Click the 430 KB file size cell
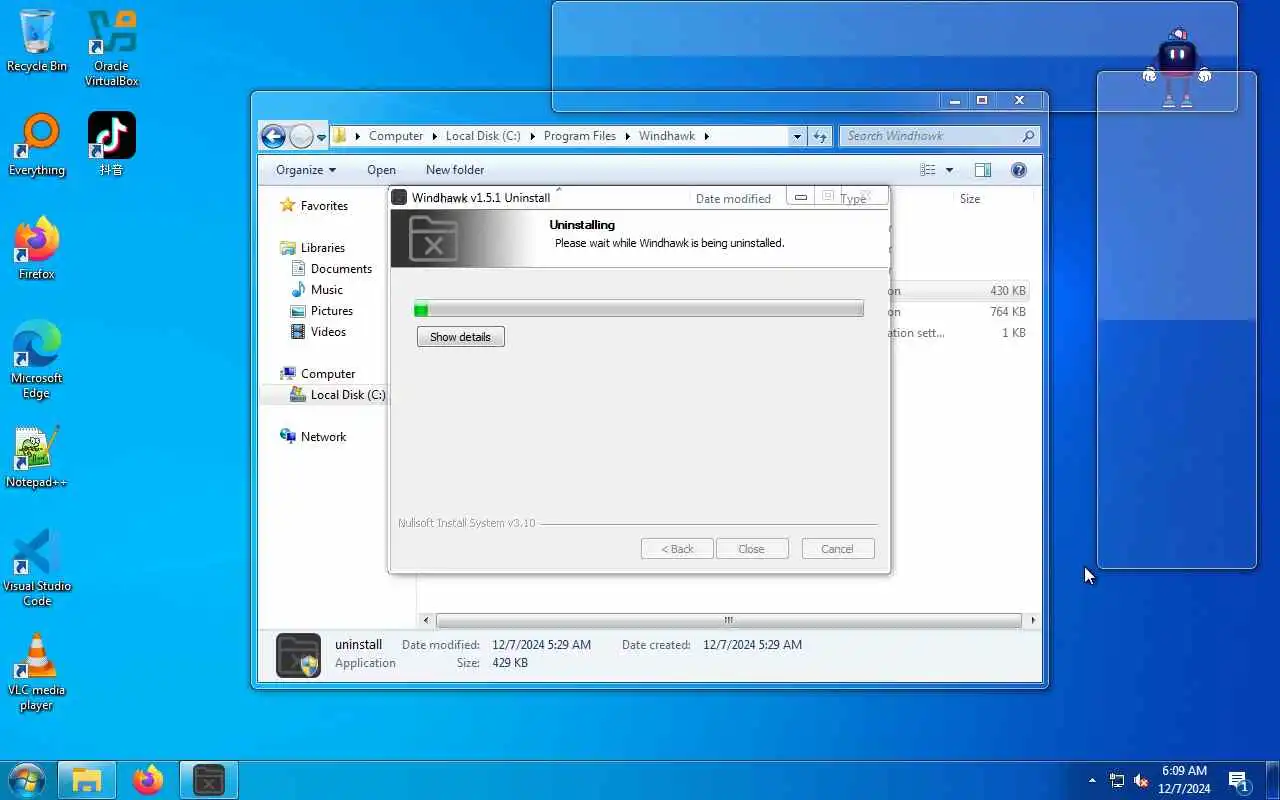Image resolution: width=1280 pixels, height=800 pixels. 1008,291
